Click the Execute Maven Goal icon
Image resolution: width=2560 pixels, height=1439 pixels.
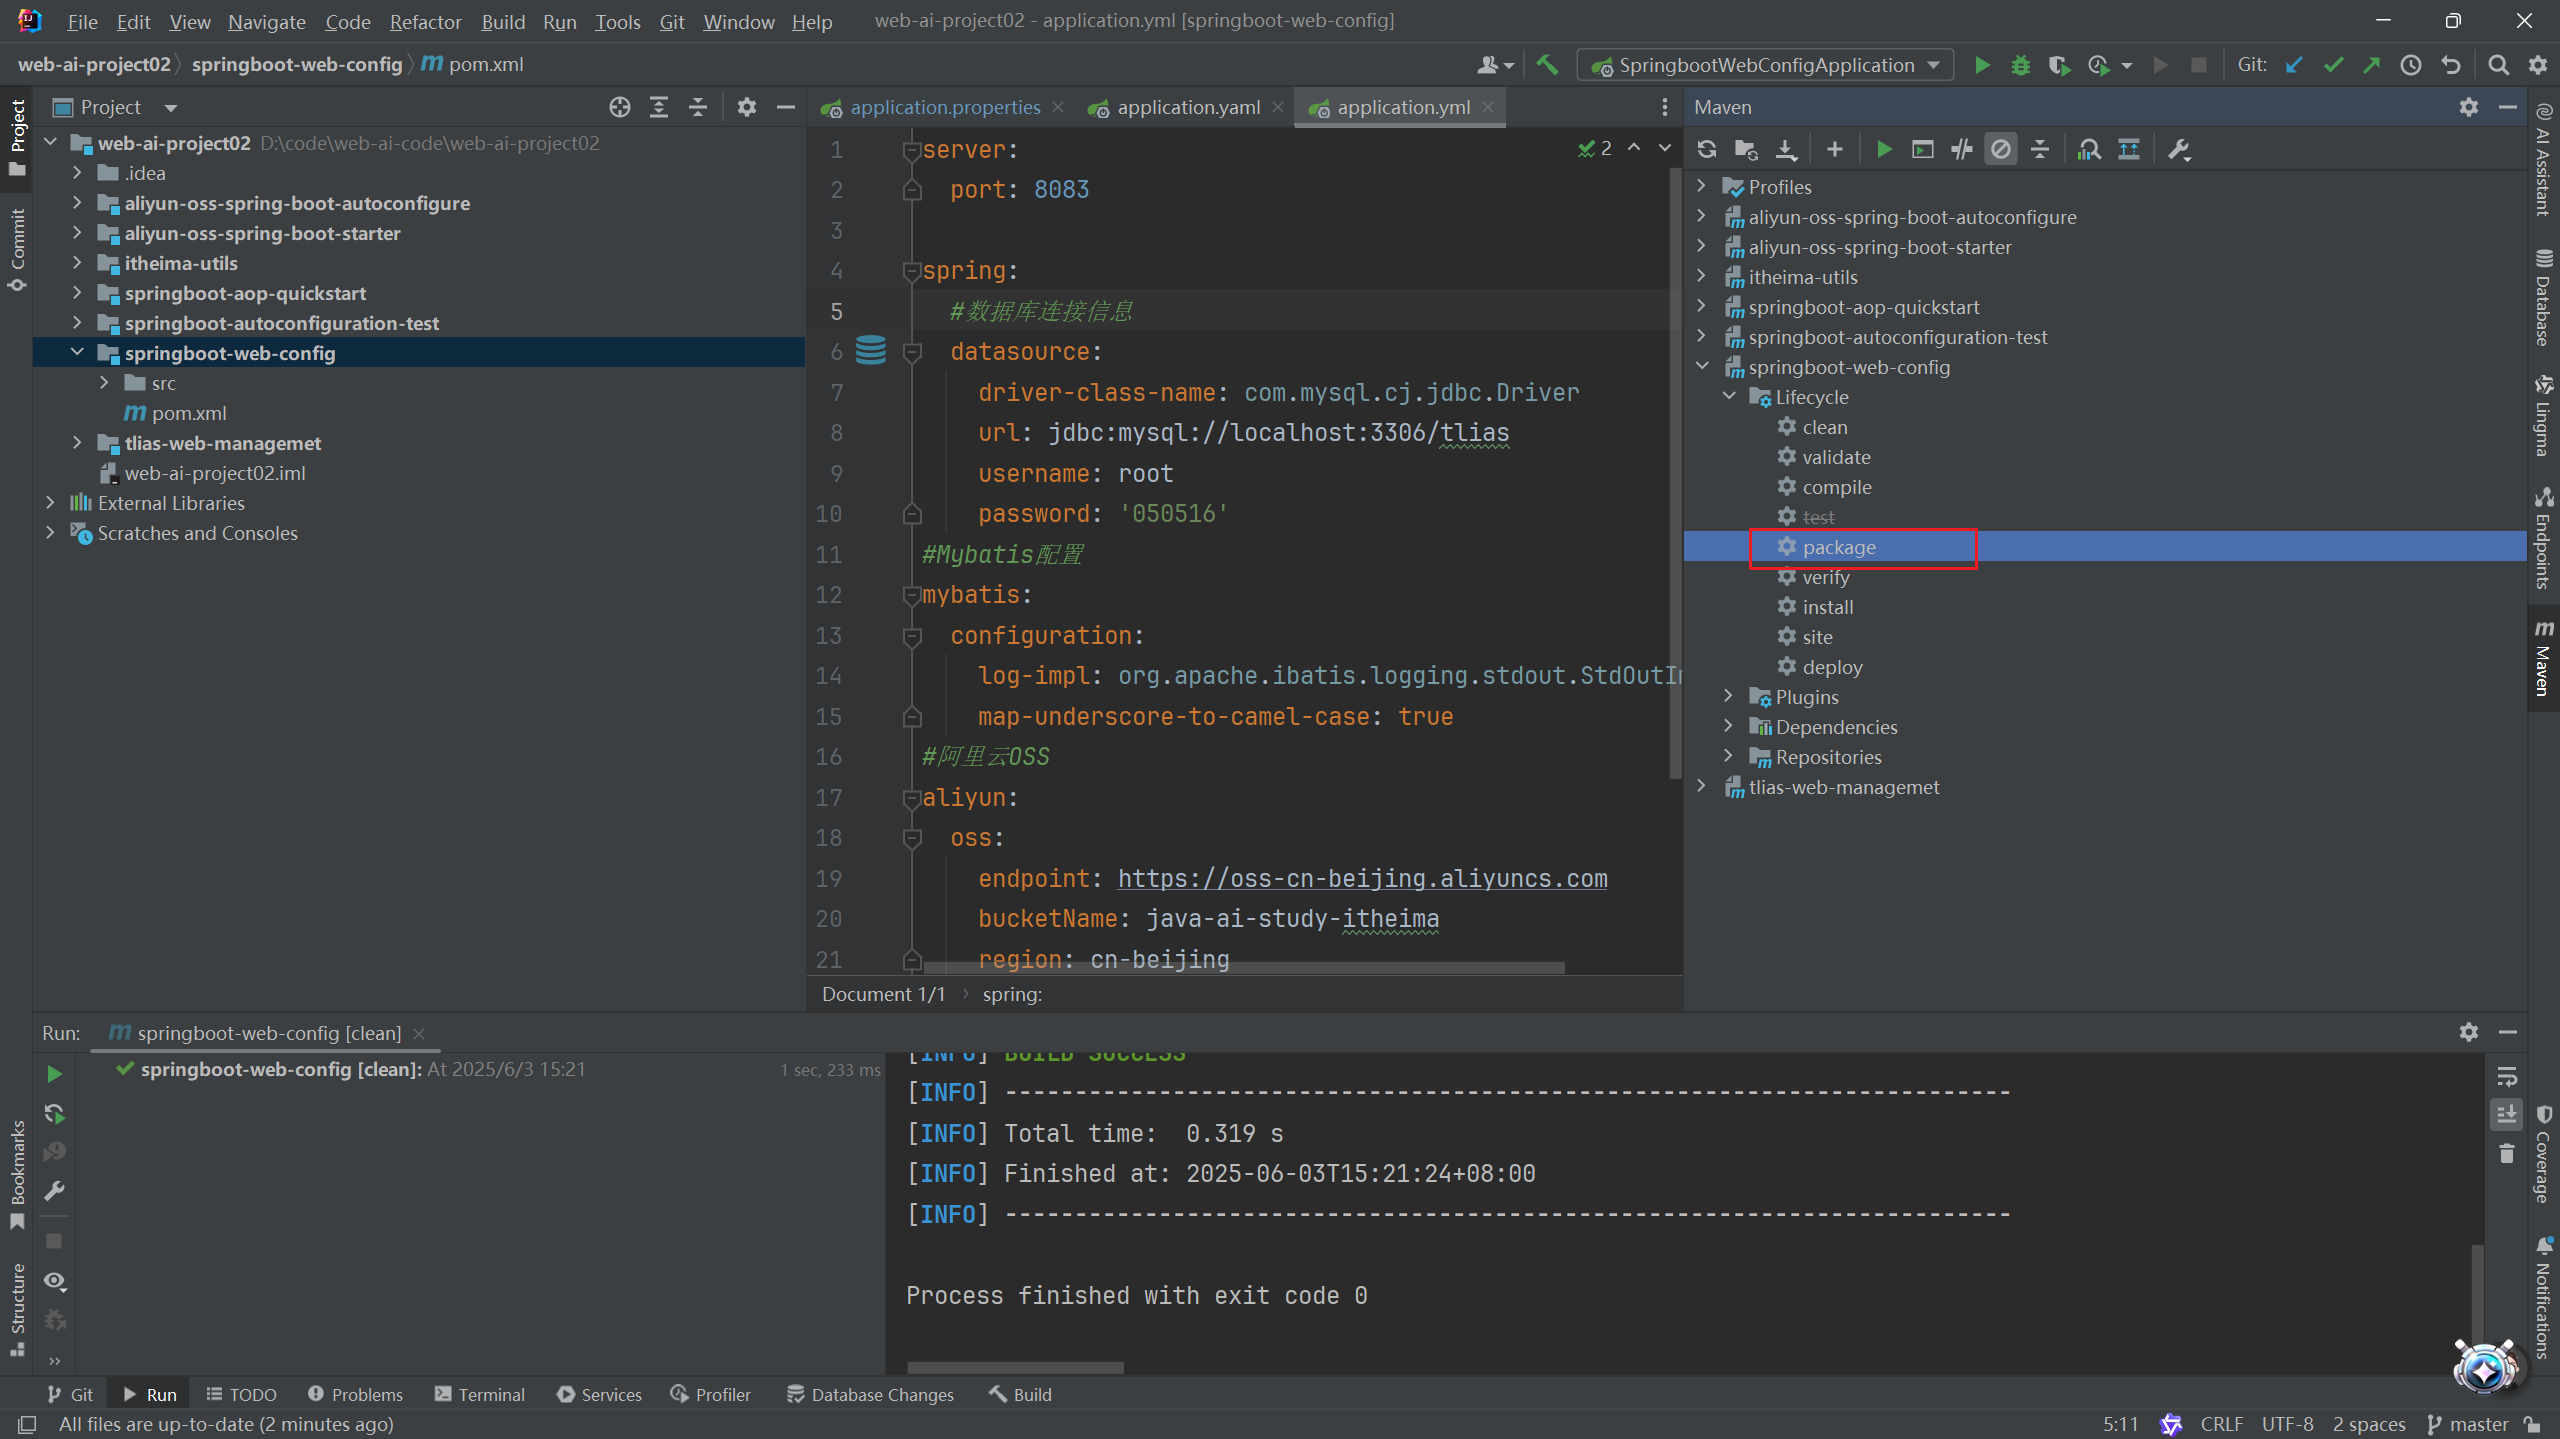click(1922, 149)
